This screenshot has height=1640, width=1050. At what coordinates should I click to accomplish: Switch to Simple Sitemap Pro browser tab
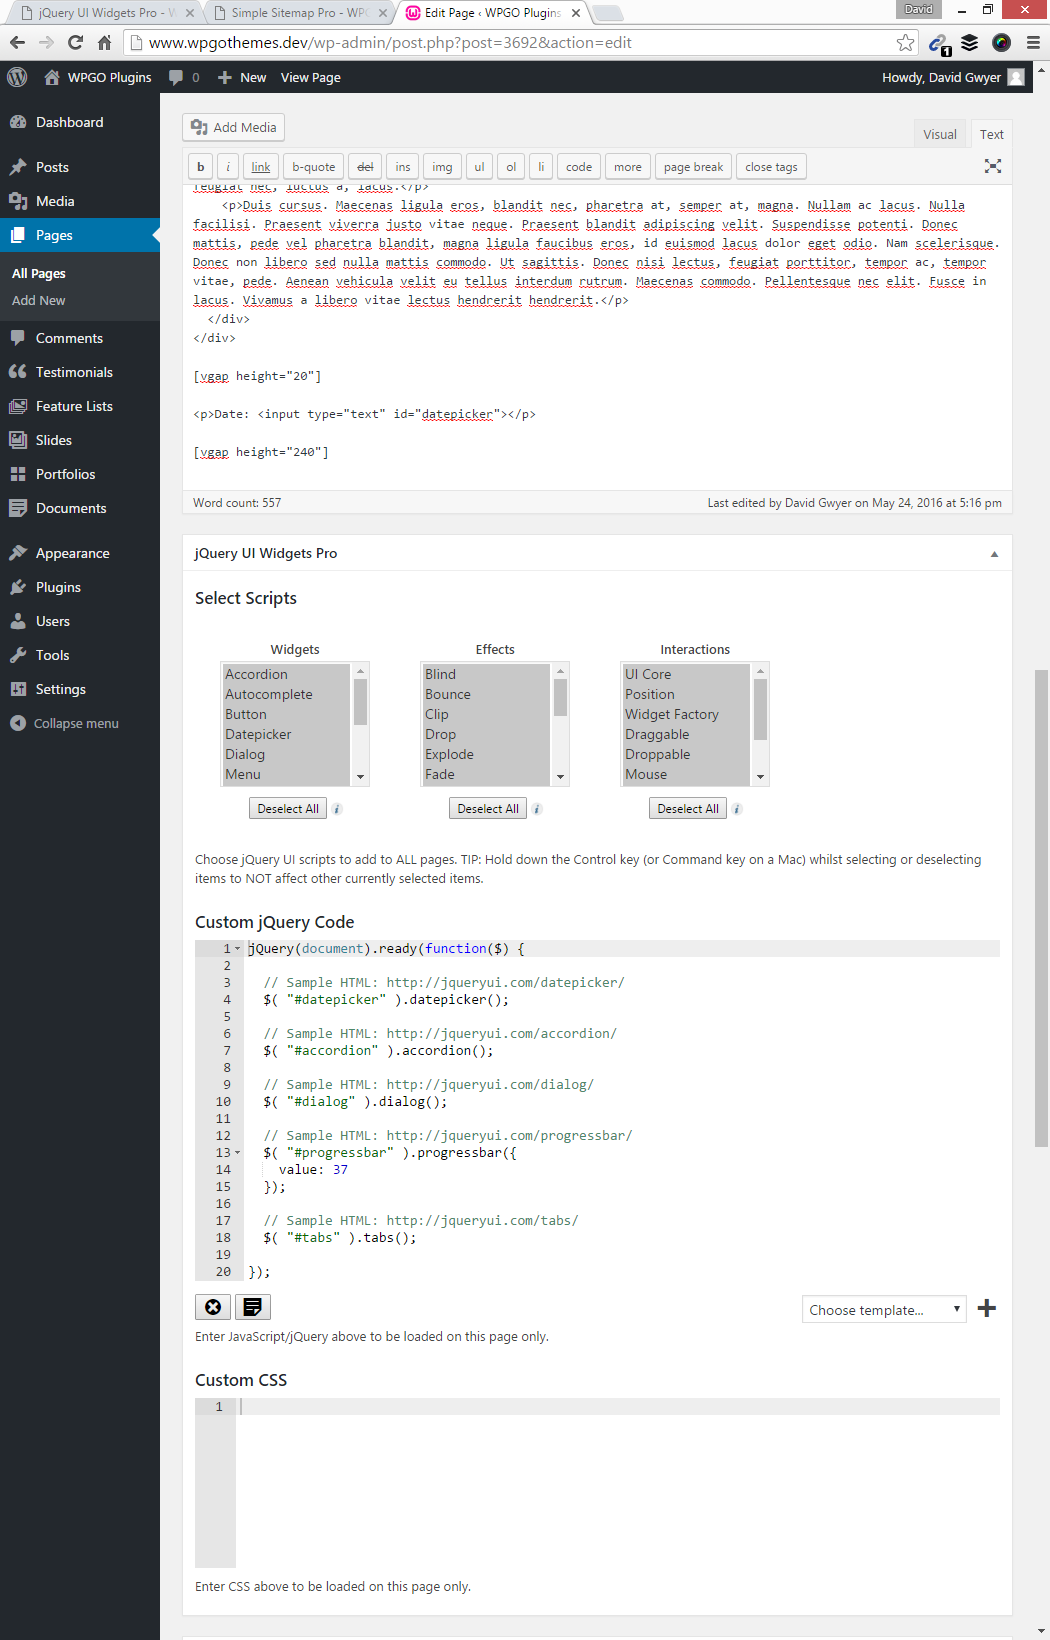(298, 12)
